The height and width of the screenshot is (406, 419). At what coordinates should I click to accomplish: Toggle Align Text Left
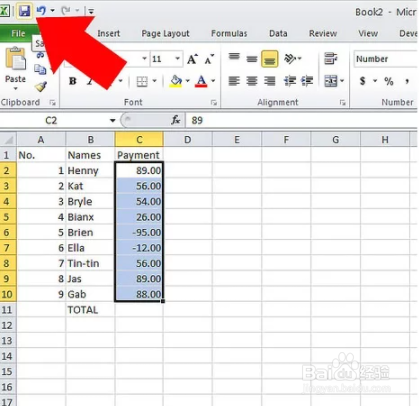click(x=234, y=81)
